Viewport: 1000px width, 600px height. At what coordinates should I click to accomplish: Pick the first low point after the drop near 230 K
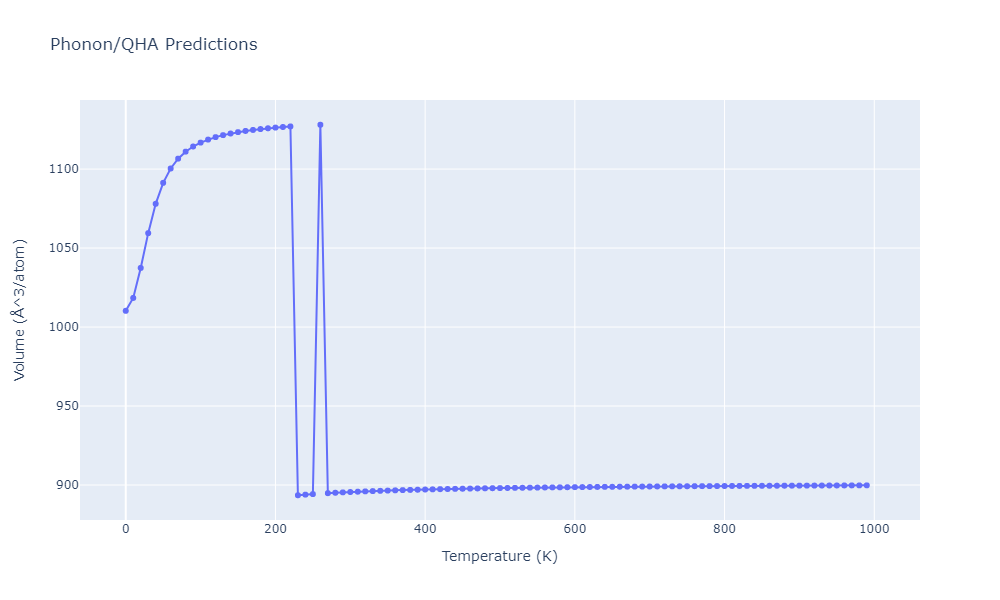click(x=298, y=495)
